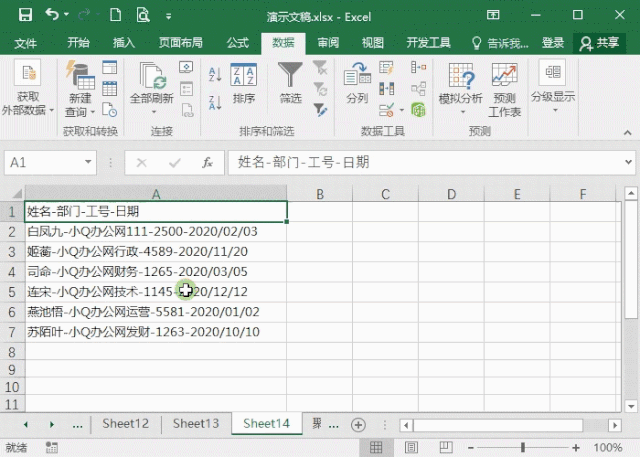Click the manage data model icon
Screen dimensions: 640x457
418,109
